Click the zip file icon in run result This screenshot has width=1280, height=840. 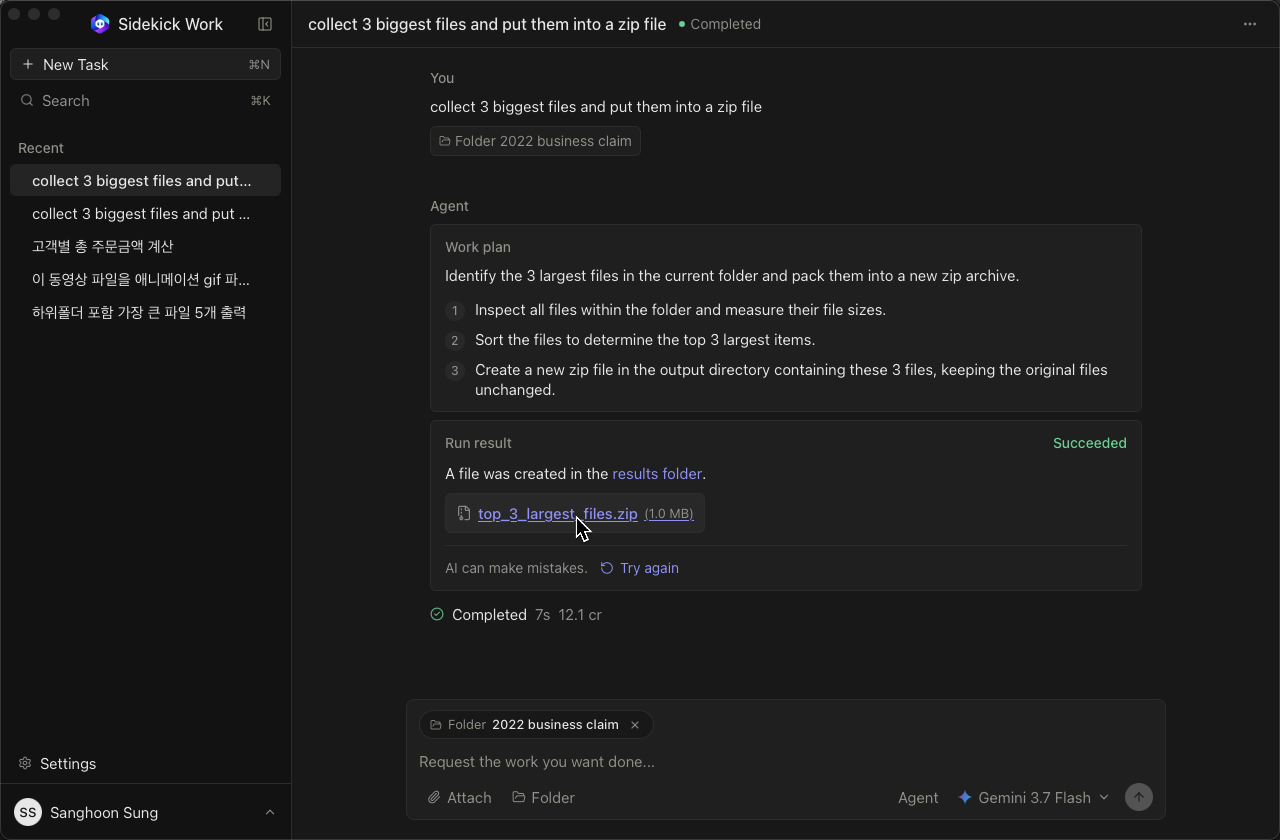pyautogui.click(x=464, y=513)
